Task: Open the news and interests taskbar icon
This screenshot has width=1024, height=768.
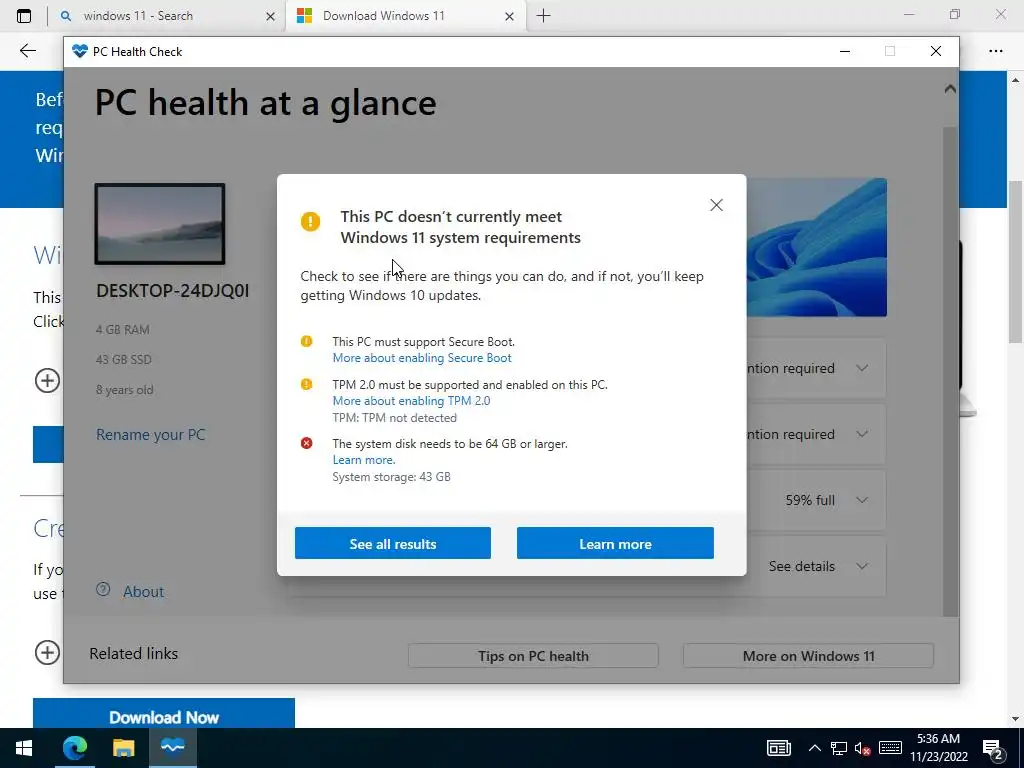Action: 778,748
